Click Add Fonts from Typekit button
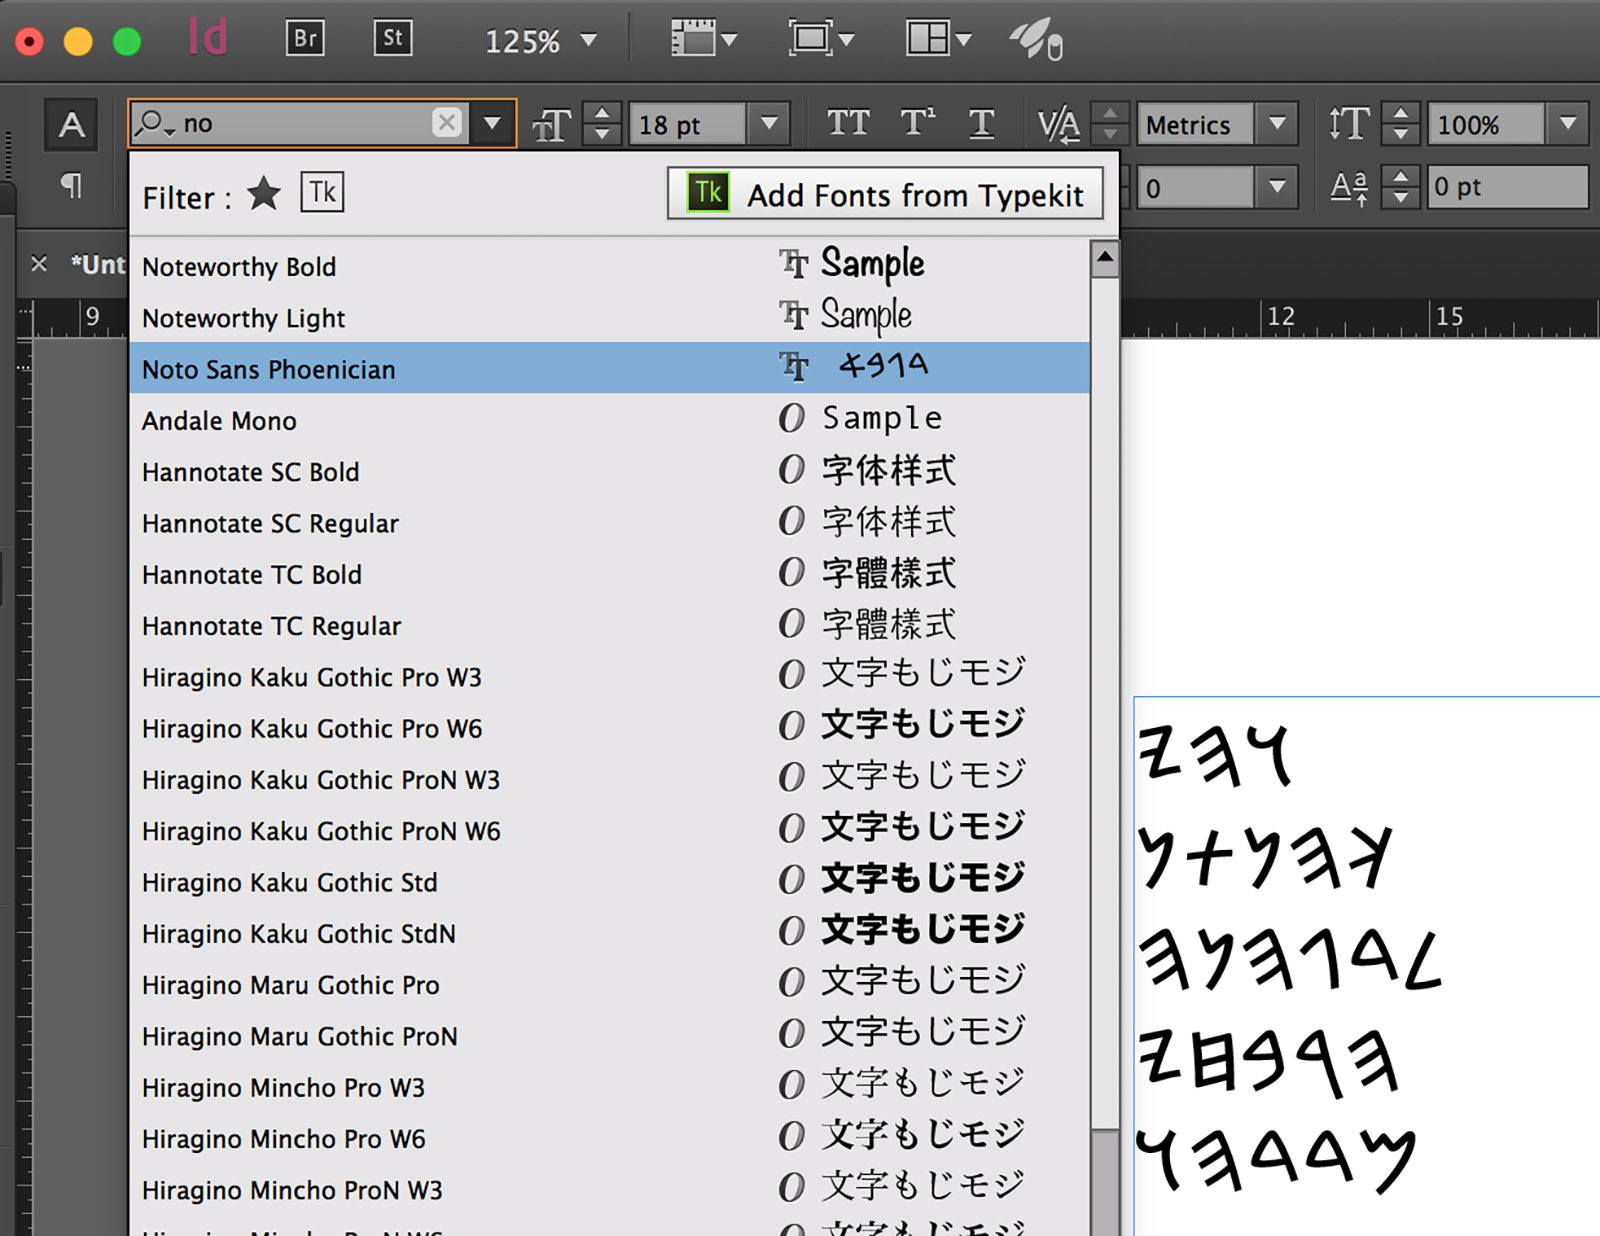 coord(885,194)
